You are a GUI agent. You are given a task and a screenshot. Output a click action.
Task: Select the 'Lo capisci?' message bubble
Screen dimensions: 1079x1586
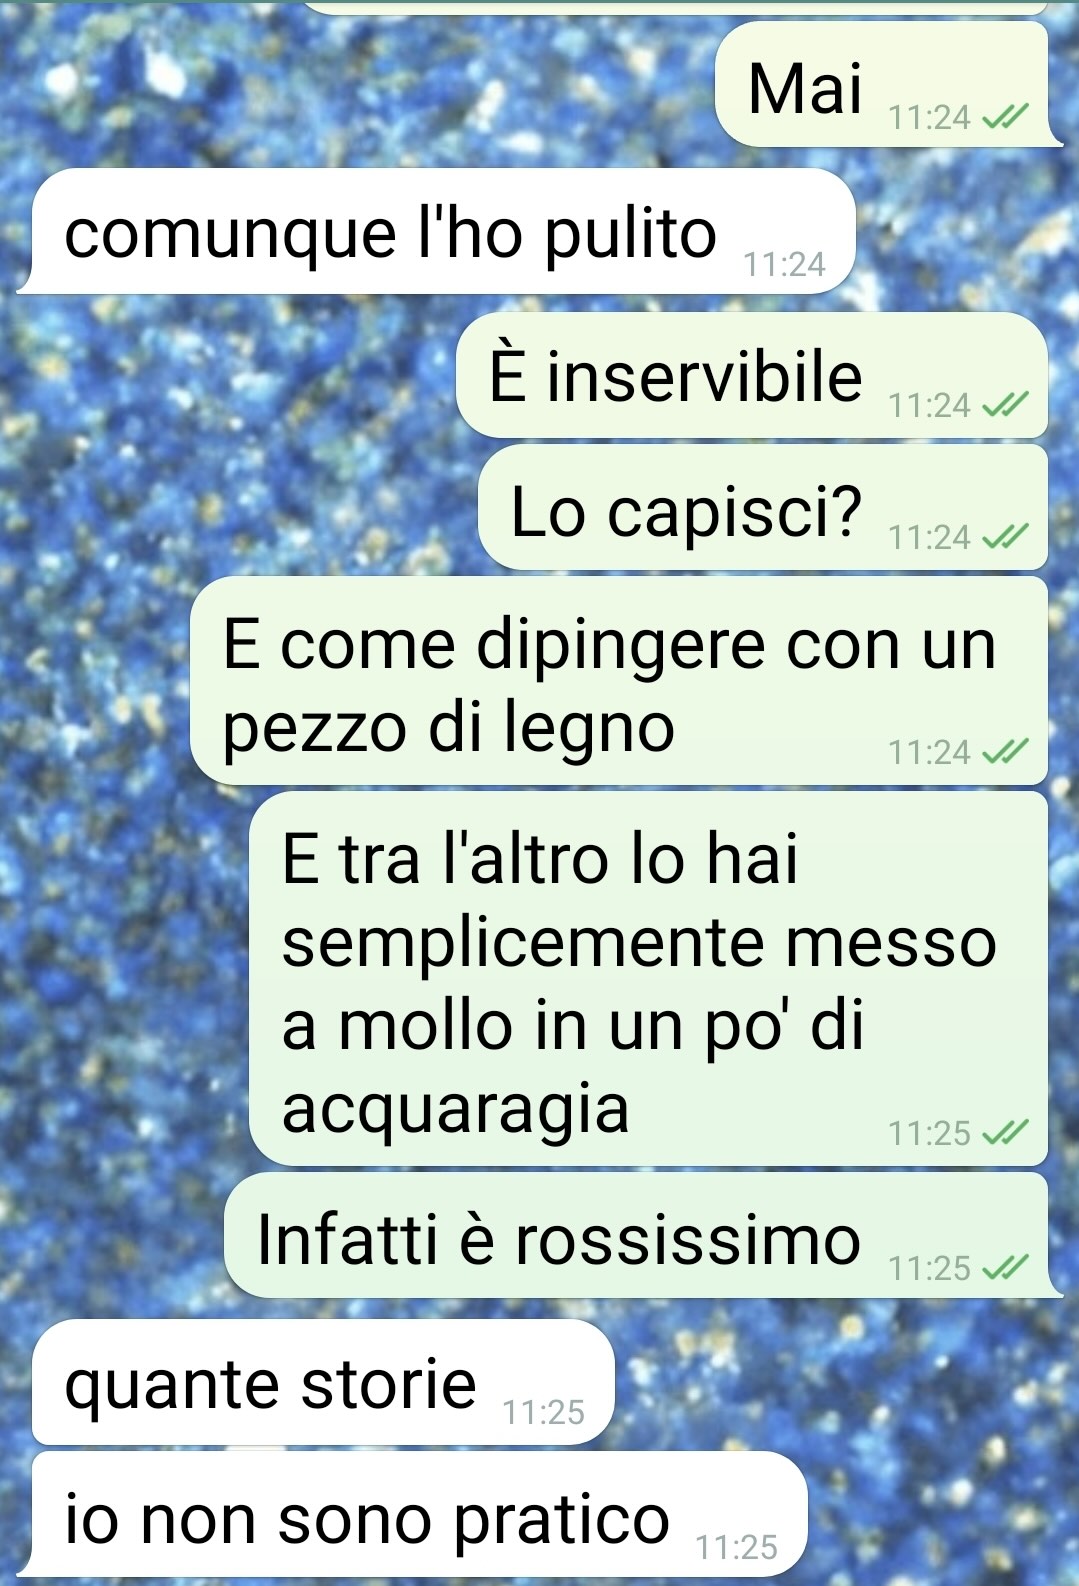point(763,508)
